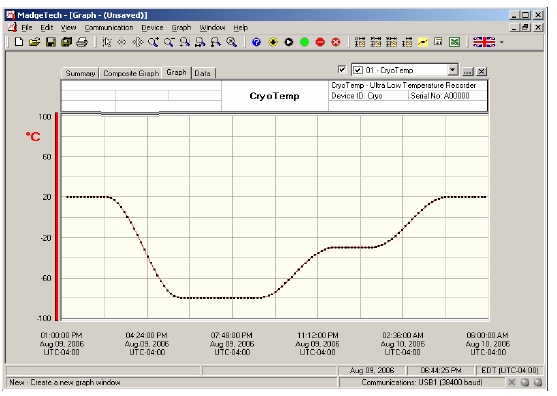
Task: Click the yellow graph line toolbar icon
Action: [423, 42]
